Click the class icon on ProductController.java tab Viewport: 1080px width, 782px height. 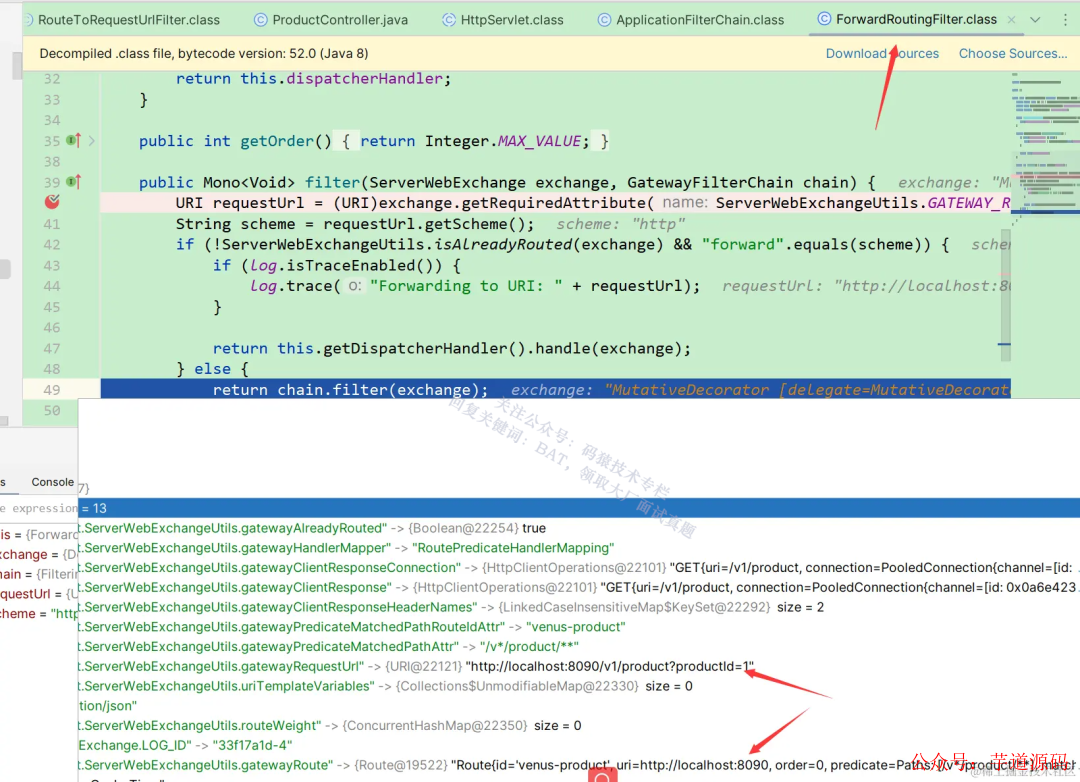[260, 20]
